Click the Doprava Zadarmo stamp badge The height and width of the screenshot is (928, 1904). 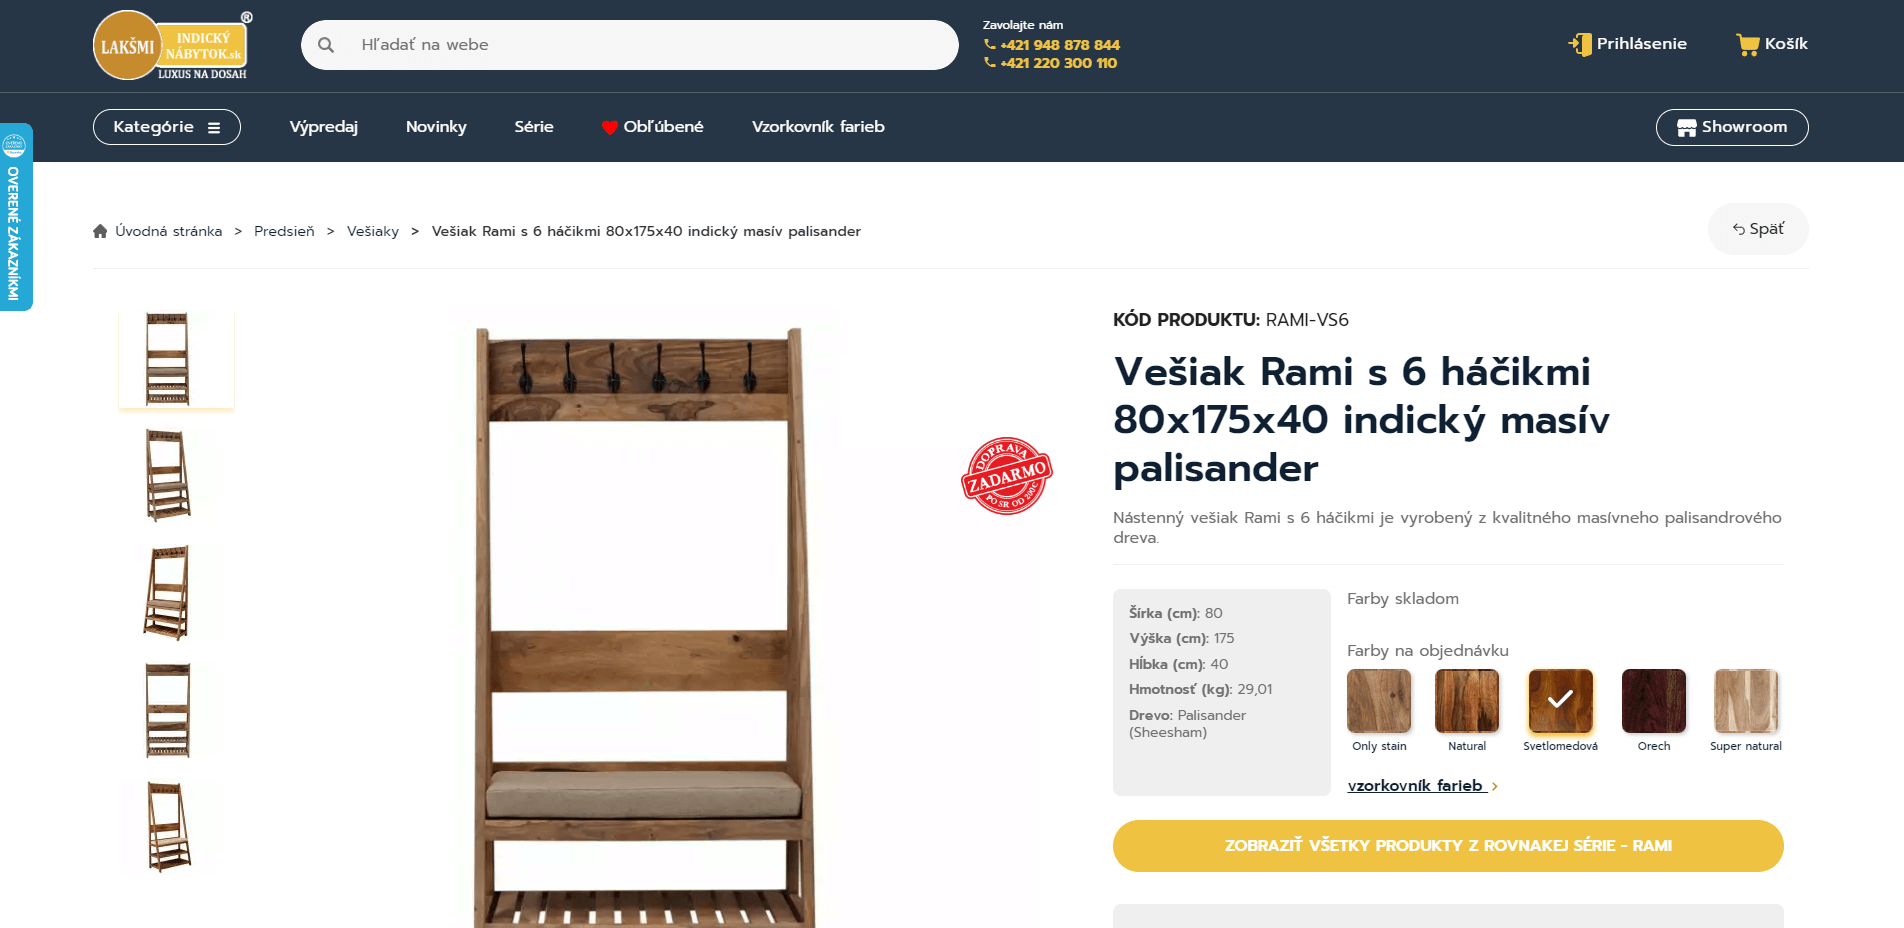1006,476
